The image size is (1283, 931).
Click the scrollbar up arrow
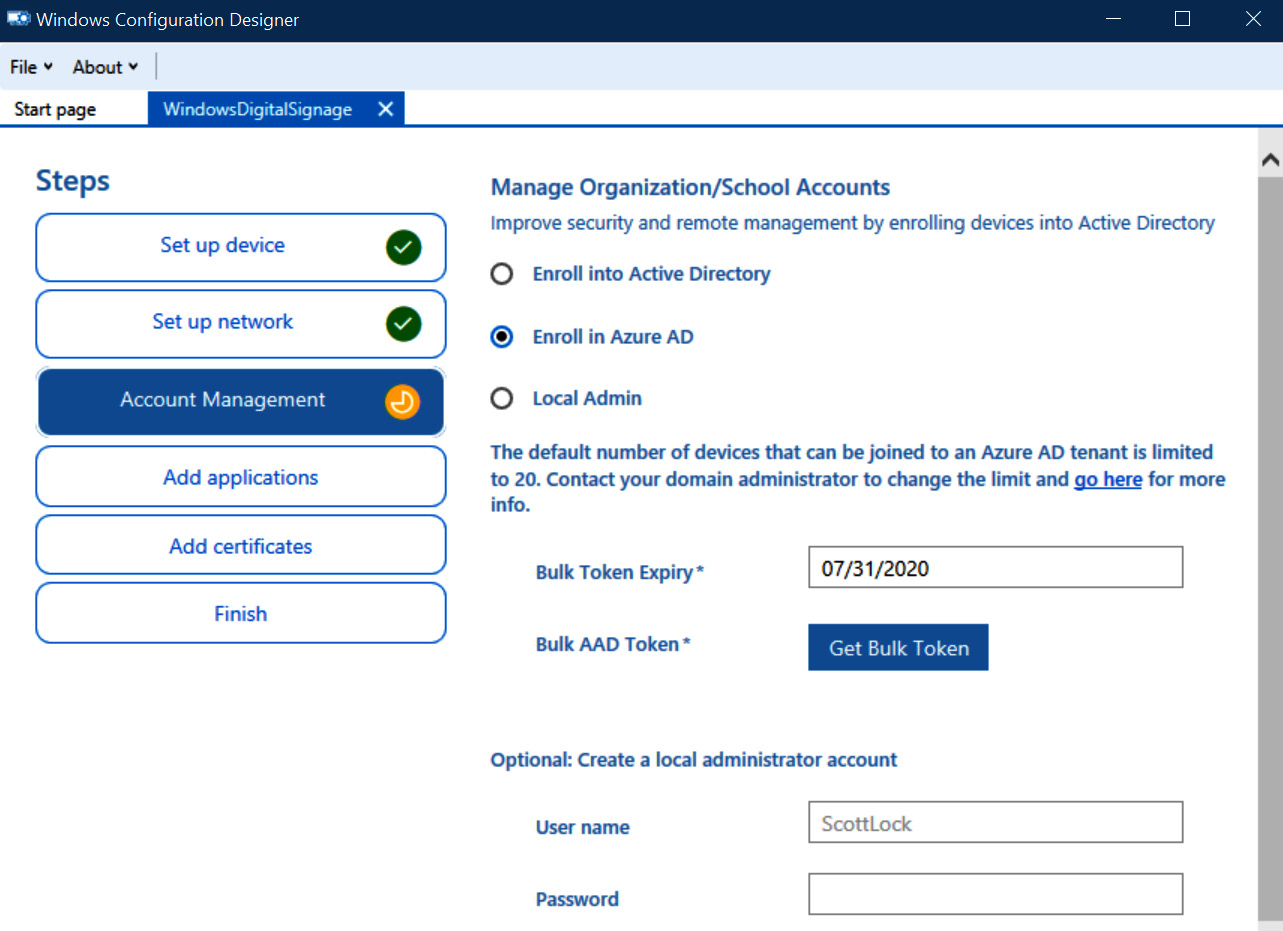pos(1270,158)
